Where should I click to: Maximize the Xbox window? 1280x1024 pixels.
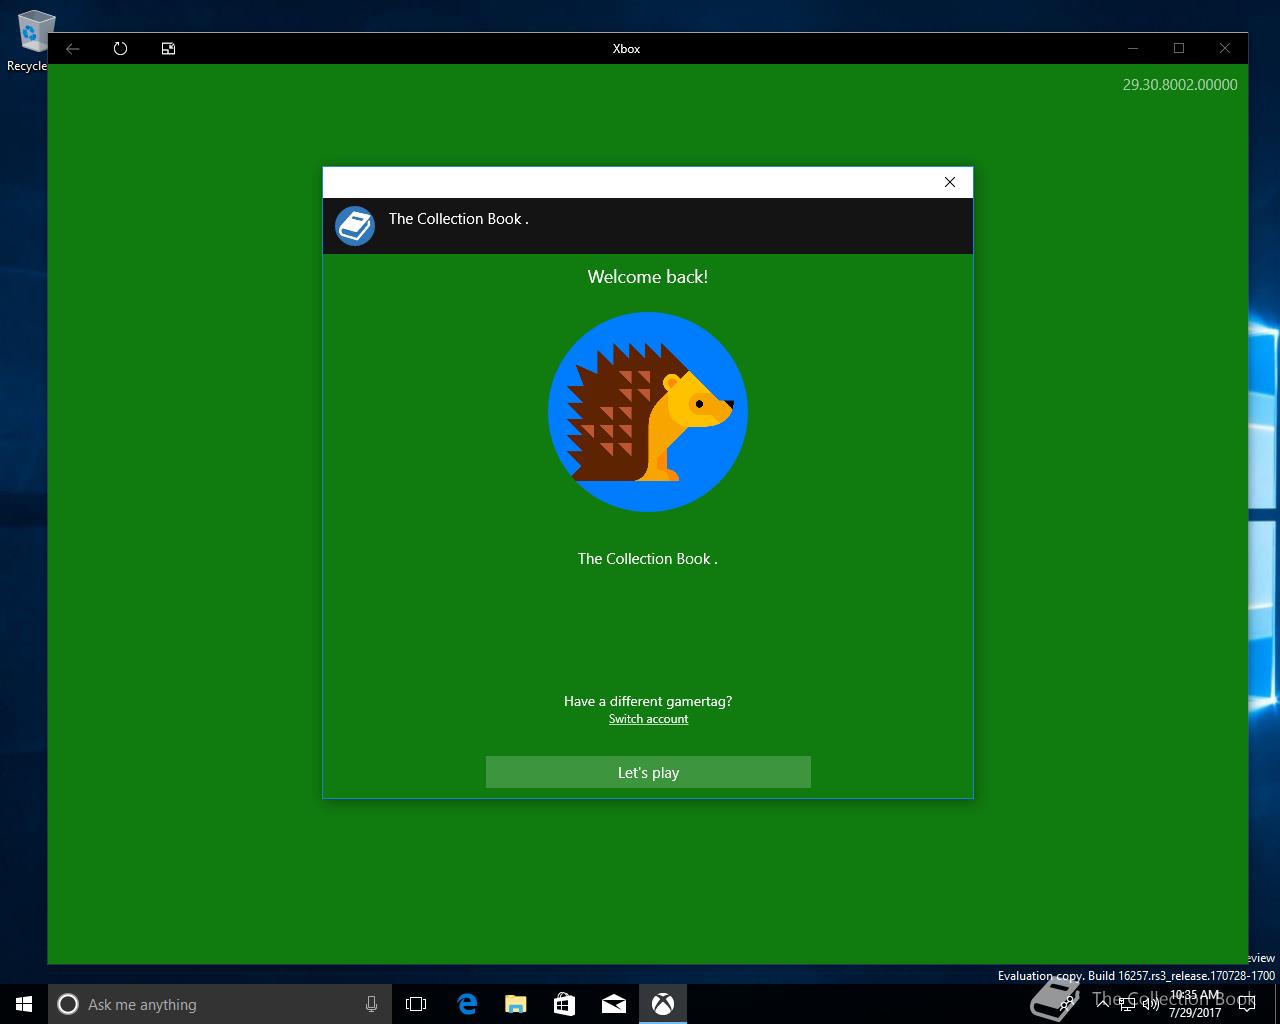point(1179,48)
